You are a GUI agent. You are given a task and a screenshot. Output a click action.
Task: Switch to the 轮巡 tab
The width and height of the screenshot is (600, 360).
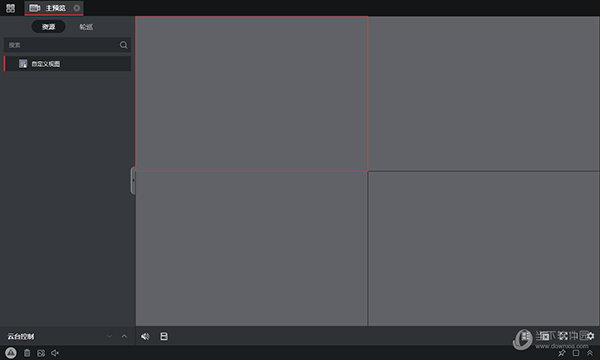coord(86,27)
